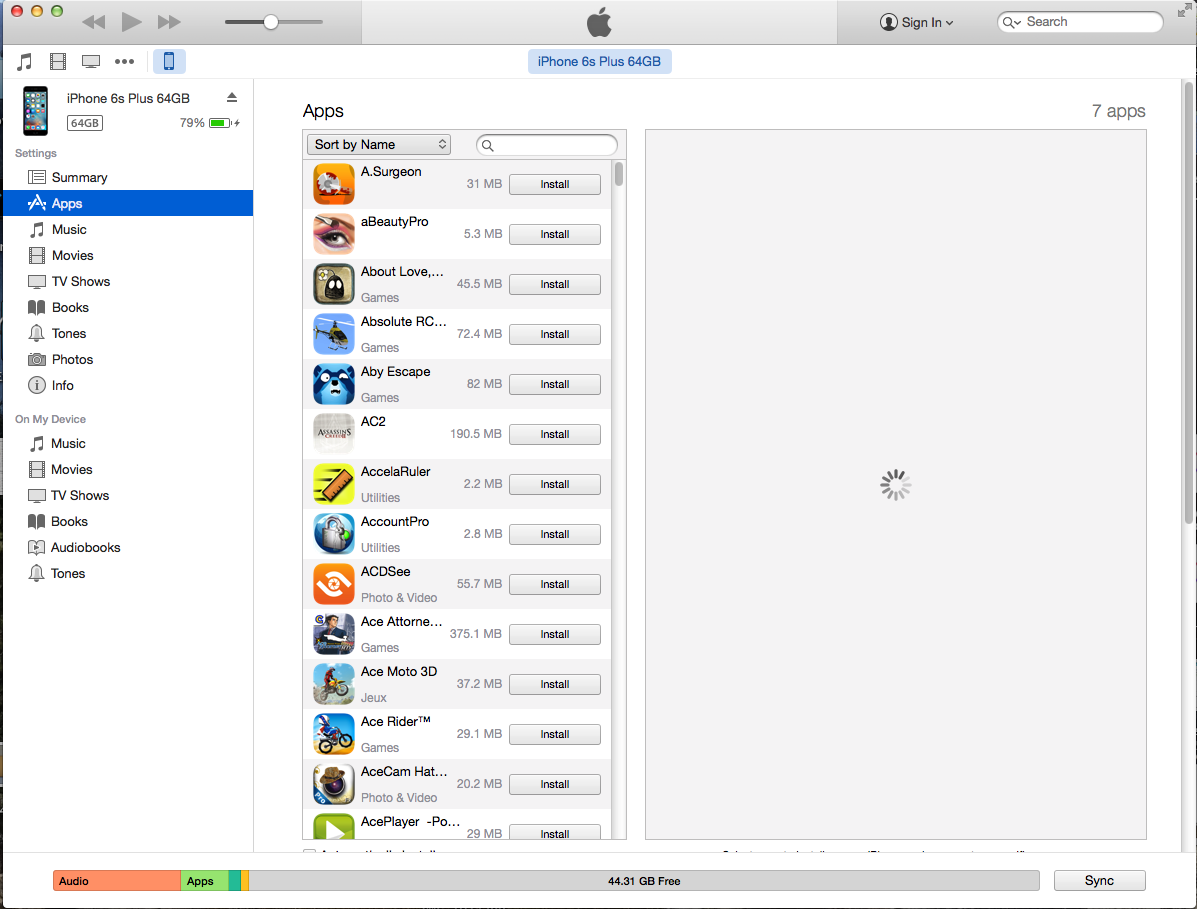The image size is (1197, 909).
Task: Eject the iPhone 6s Plus 64GB
Action: tap(232, 98)
